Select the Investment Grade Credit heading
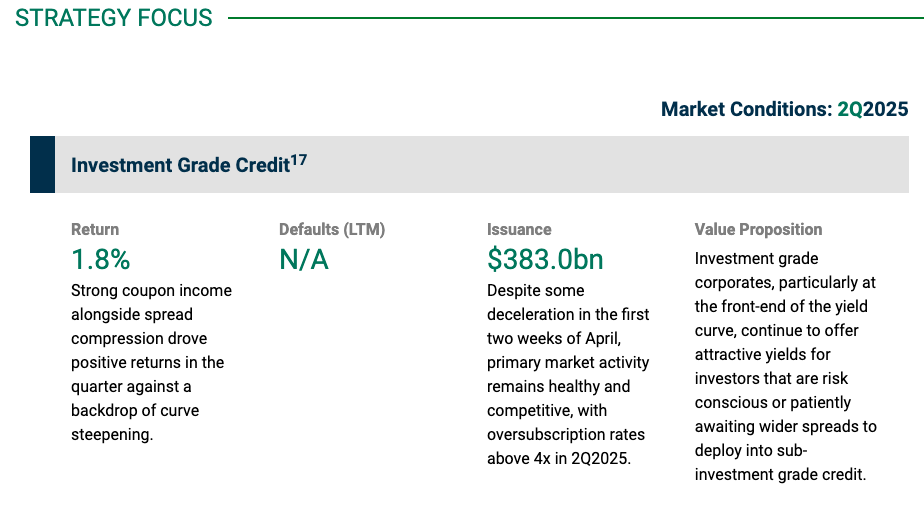Viewport: 924px width, 523px height. [x=180, y=165]
